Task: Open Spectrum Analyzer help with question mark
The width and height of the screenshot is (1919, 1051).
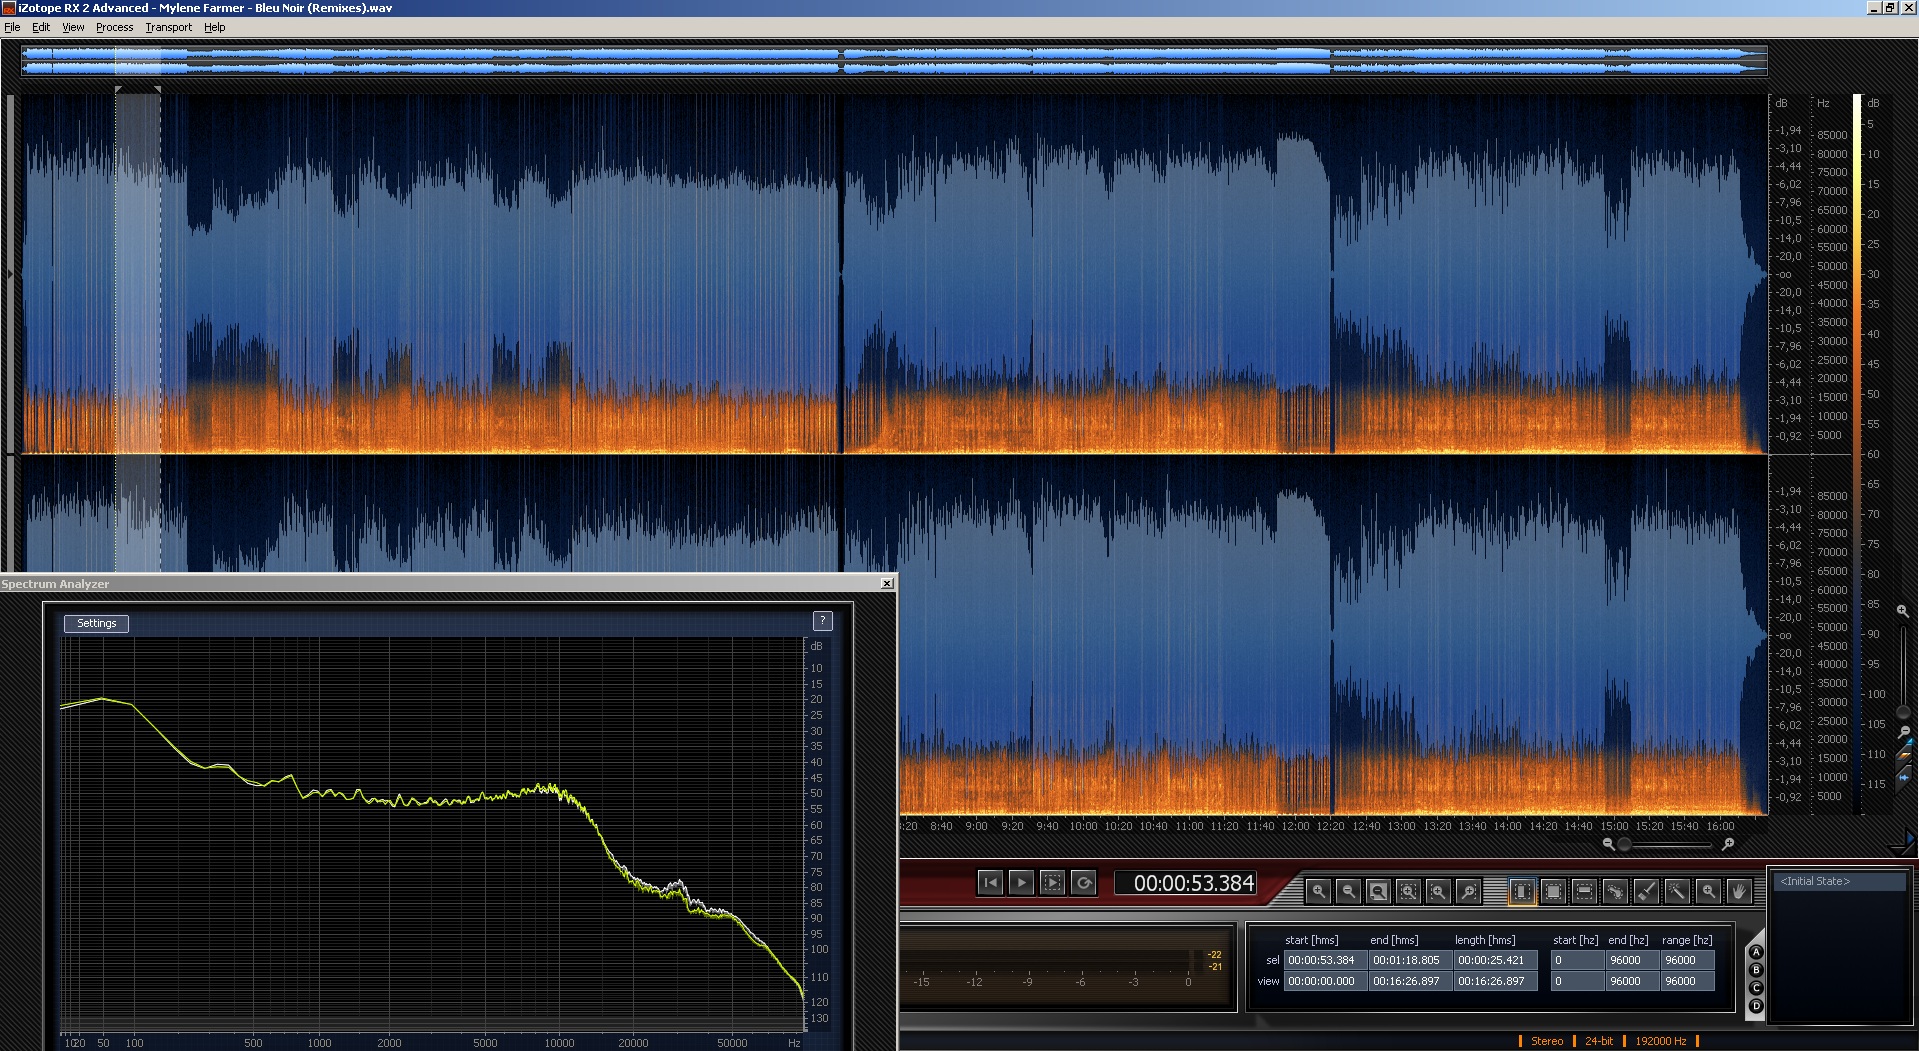Action: coord(822,621)
